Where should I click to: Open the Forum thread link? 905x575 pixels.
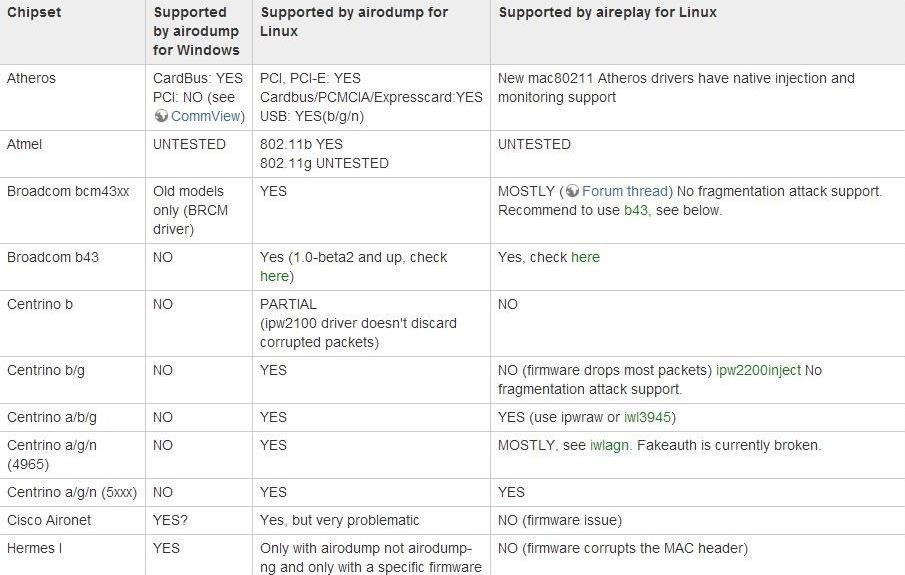pyautogui.click(x=626, y=191)
